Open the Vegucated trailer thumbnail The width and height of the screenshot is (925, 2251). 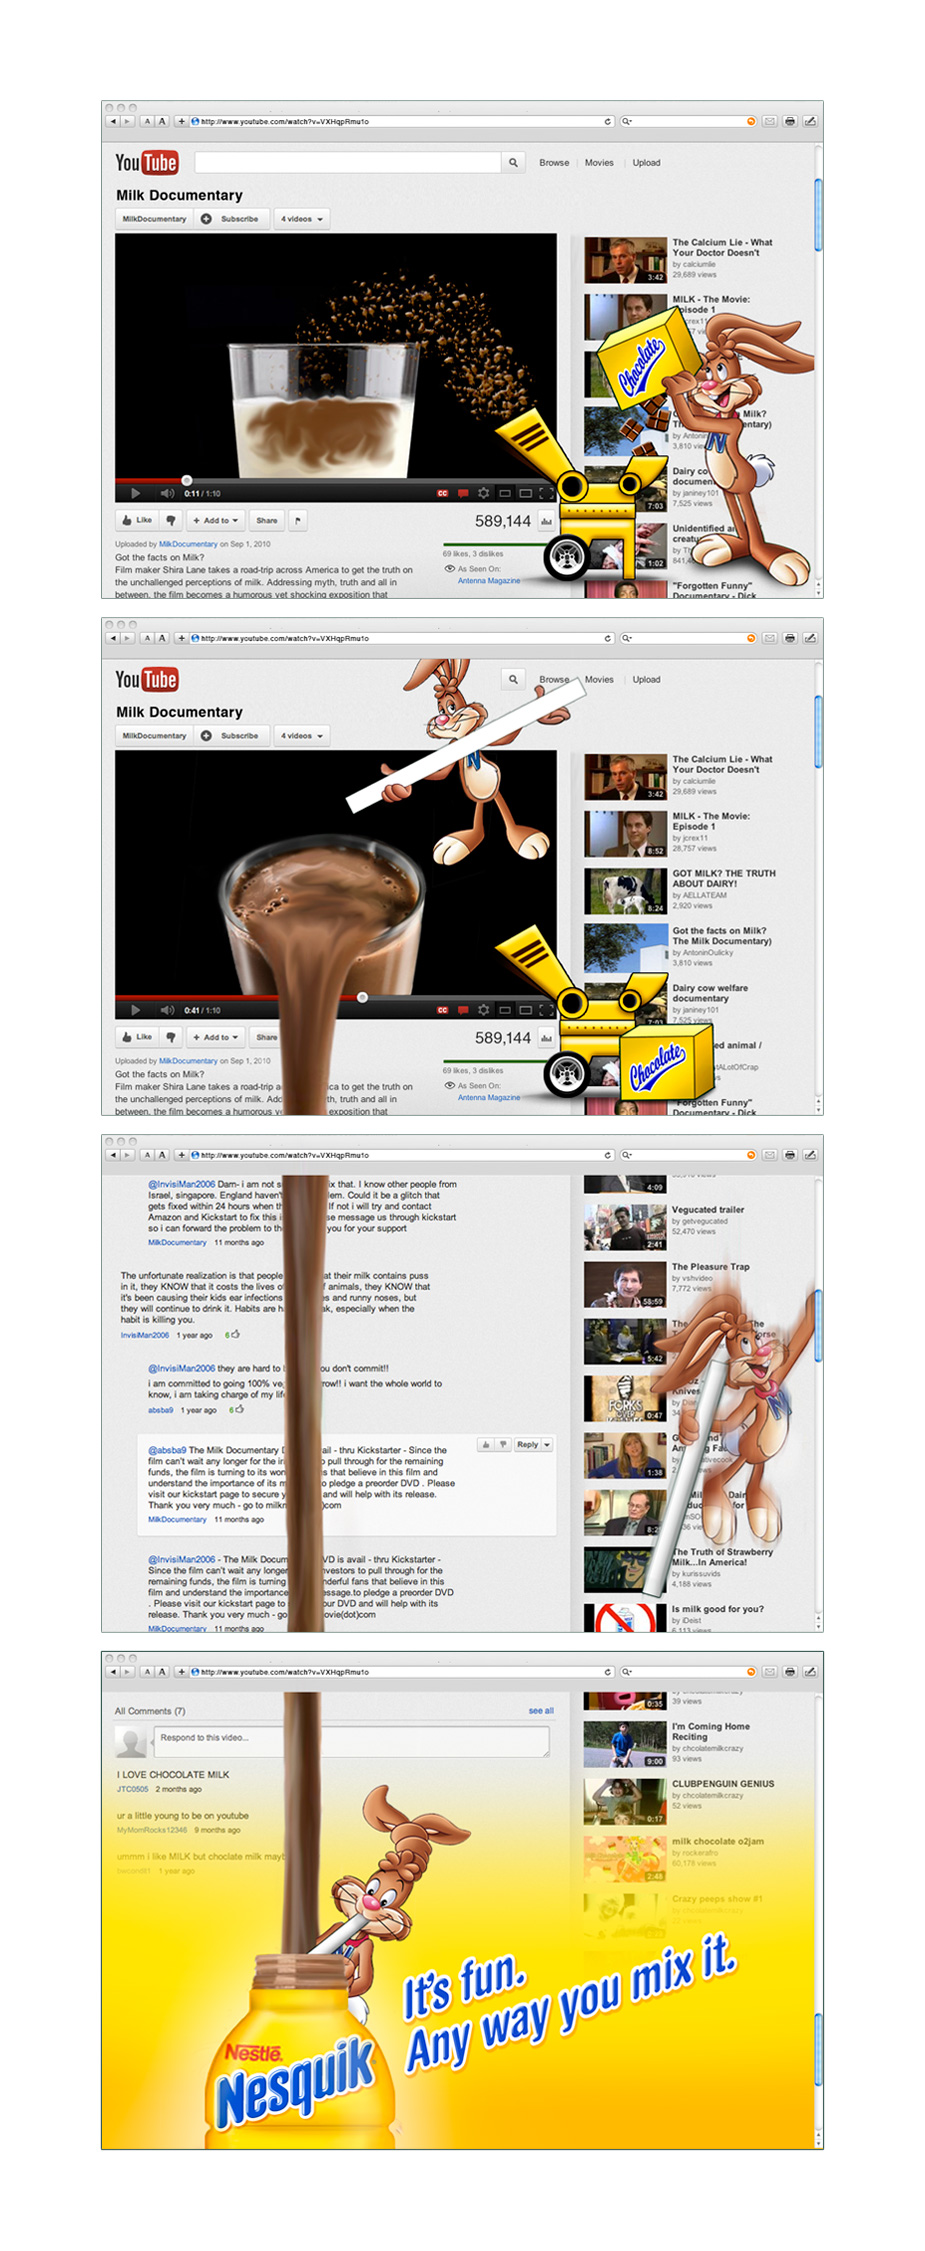(625, 1227)
